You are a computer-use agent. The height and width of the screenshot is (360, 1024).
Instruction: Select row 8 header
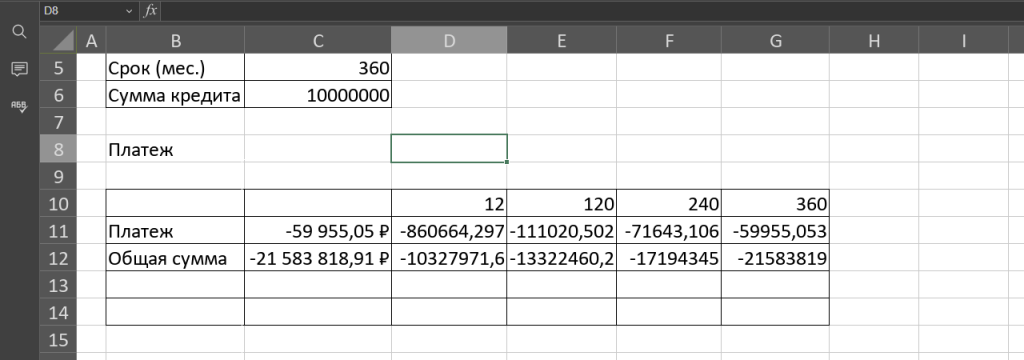[58, 149]
